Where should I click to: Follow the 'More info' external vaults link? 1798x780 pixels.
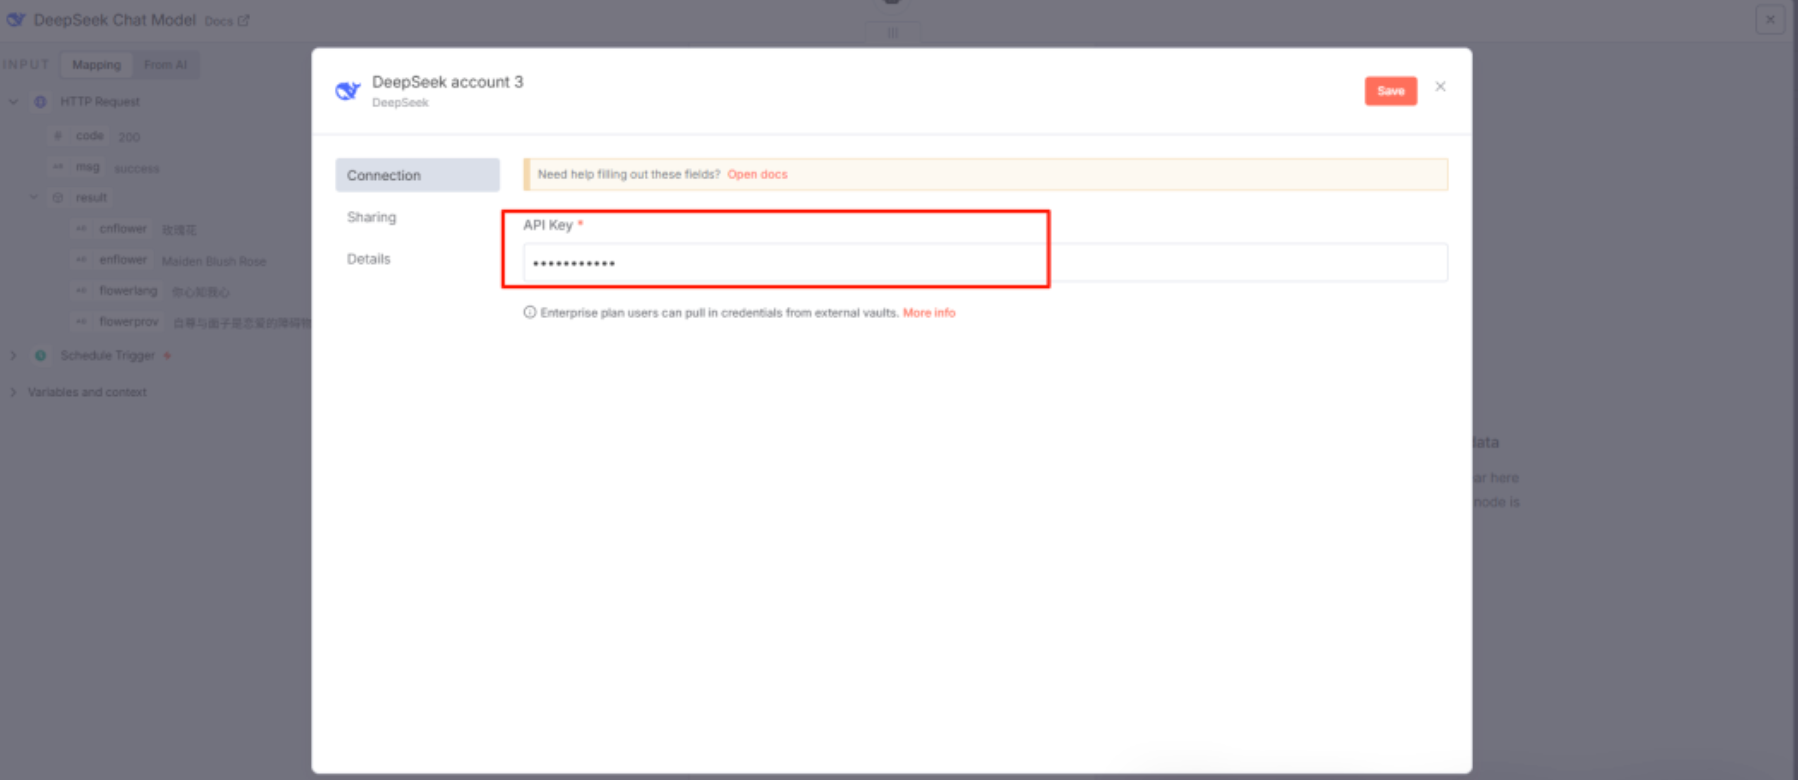coord(929,313)
